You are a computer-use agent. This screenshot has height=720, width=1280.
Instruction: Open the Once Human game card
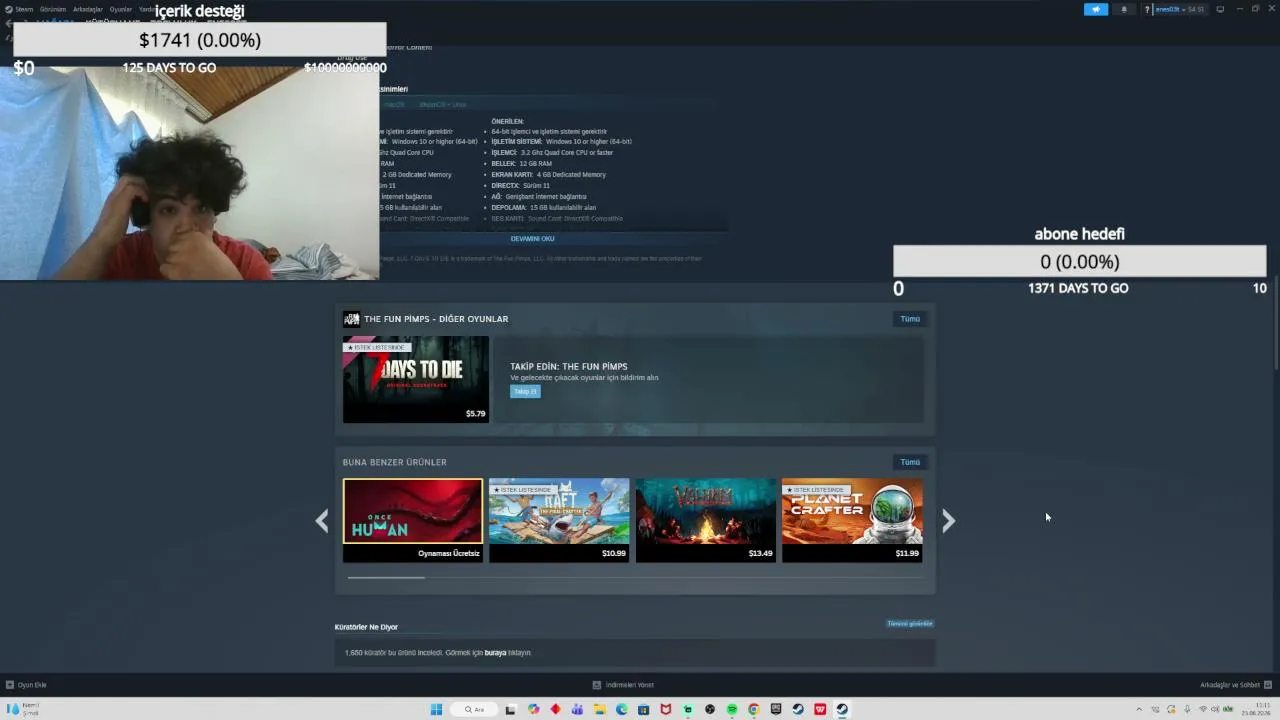click(413, 520)
